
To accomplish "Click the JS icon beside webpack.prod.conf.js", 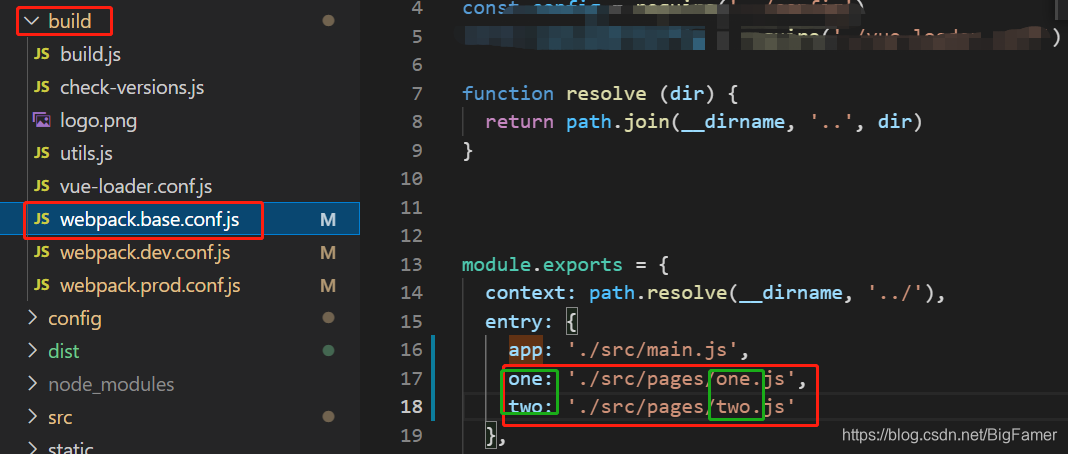I will (x=42, y=285).
